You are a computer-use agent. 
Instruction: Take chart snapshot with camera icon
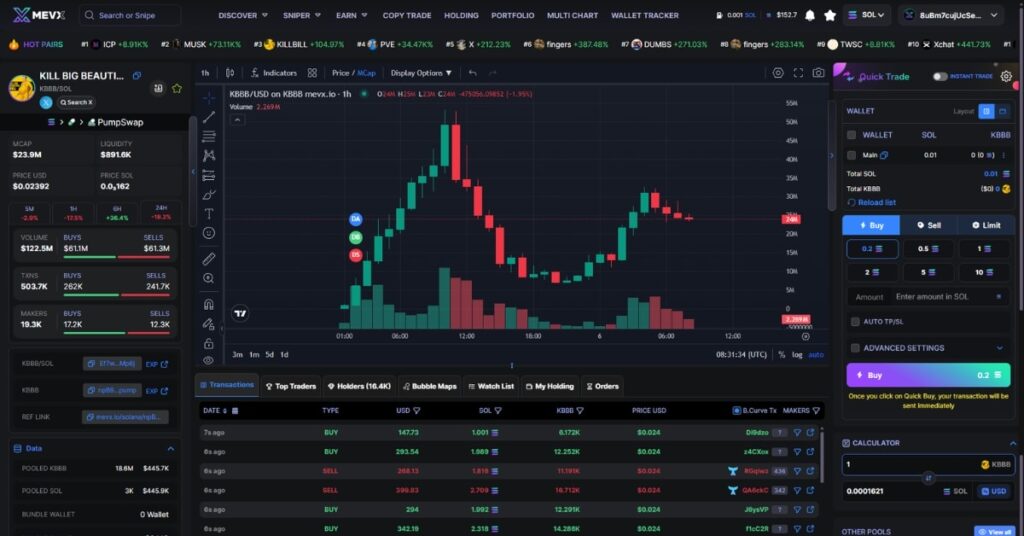[x=818, y=73]
